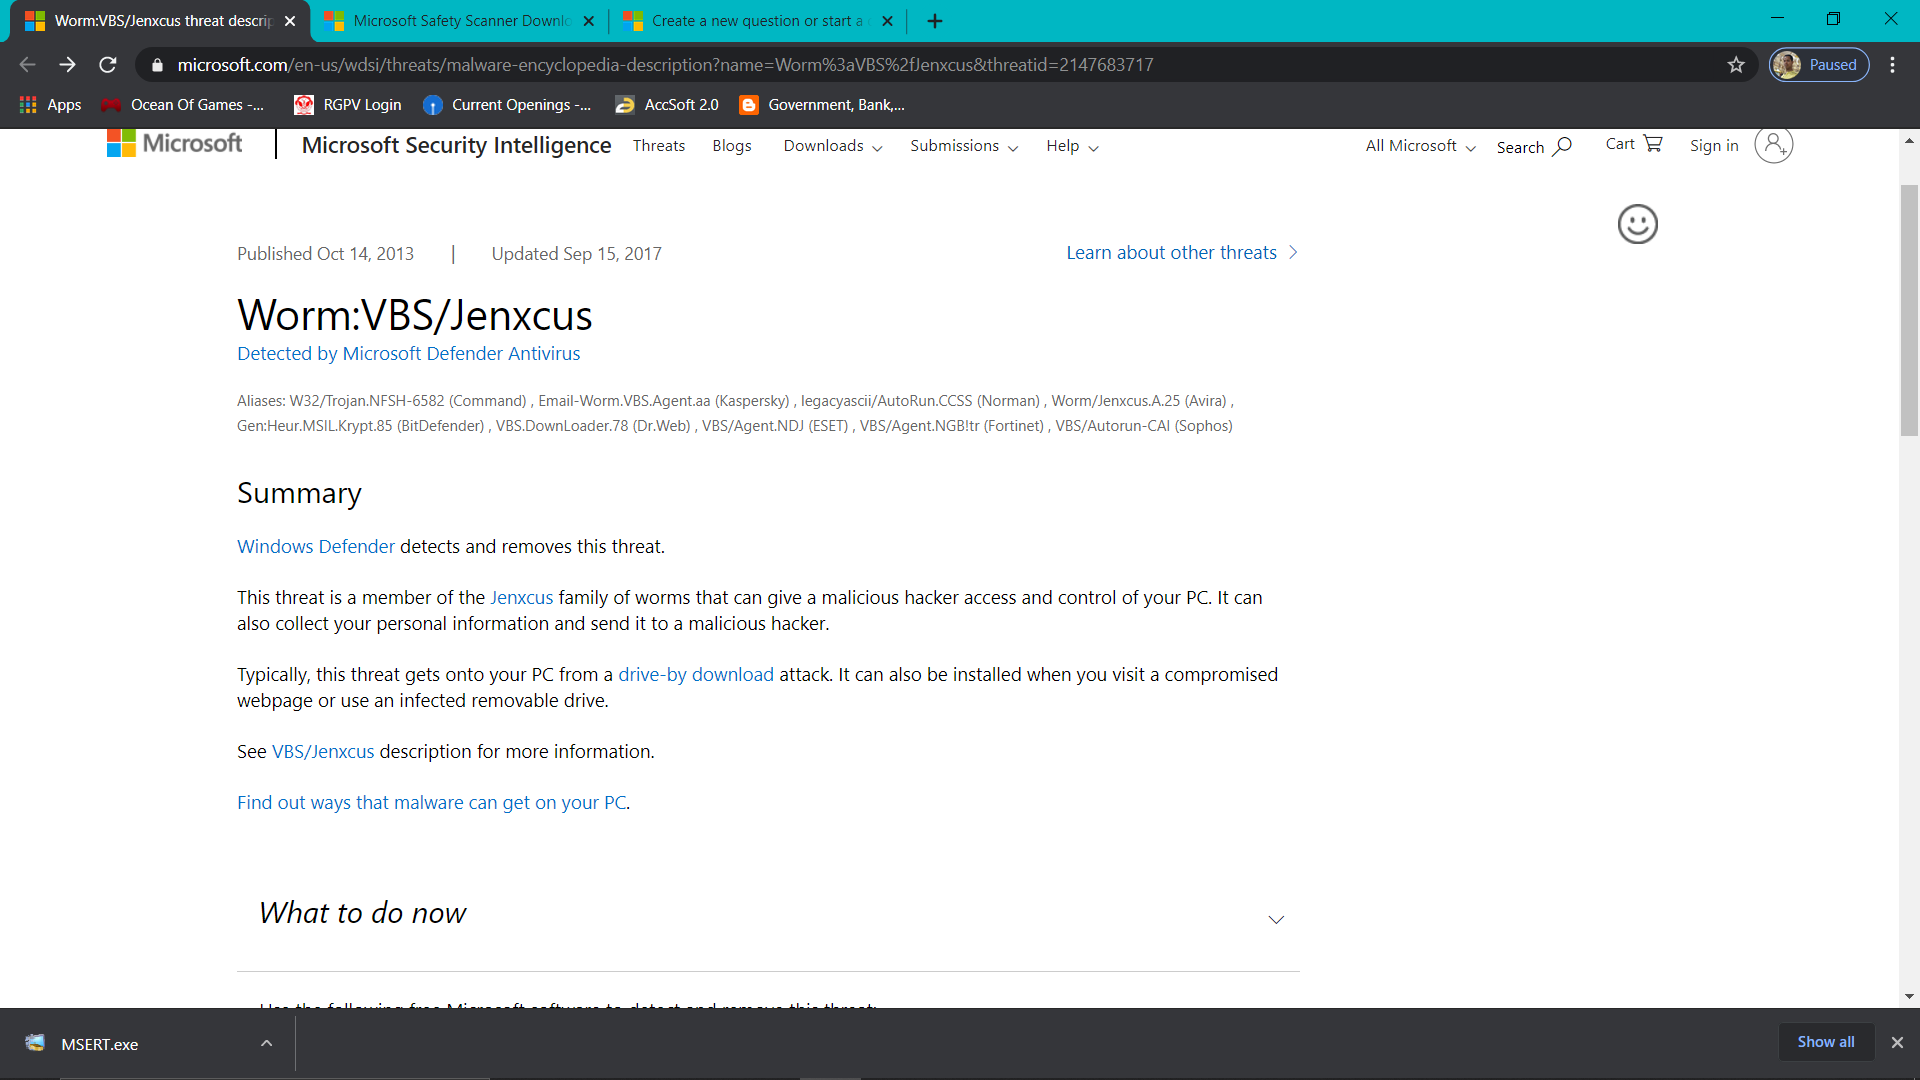This screenshot has width=1920, height=1080.
Task: Expand the Downloads dropdown
Action: 833,146
